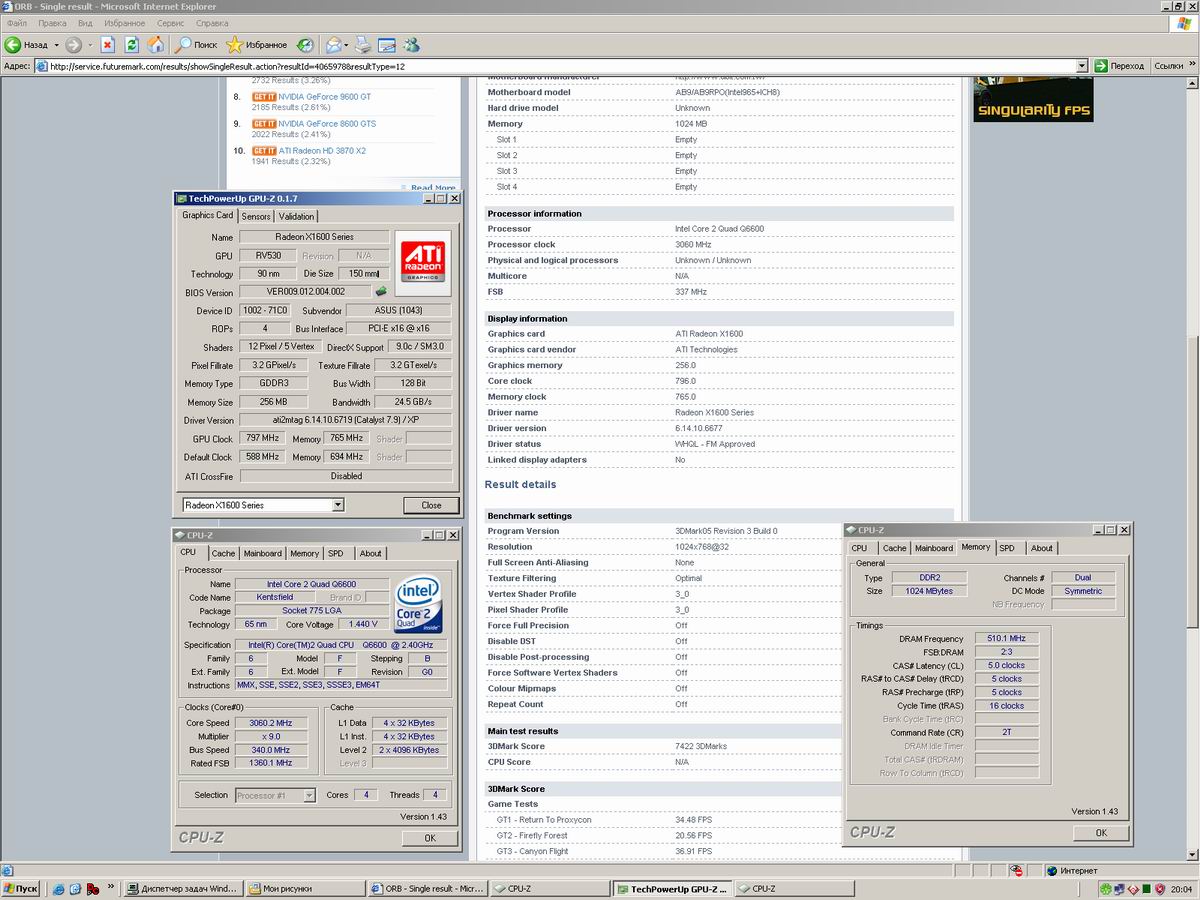Switch to TechPowerUp GPU-Z taskbar button

670,888
